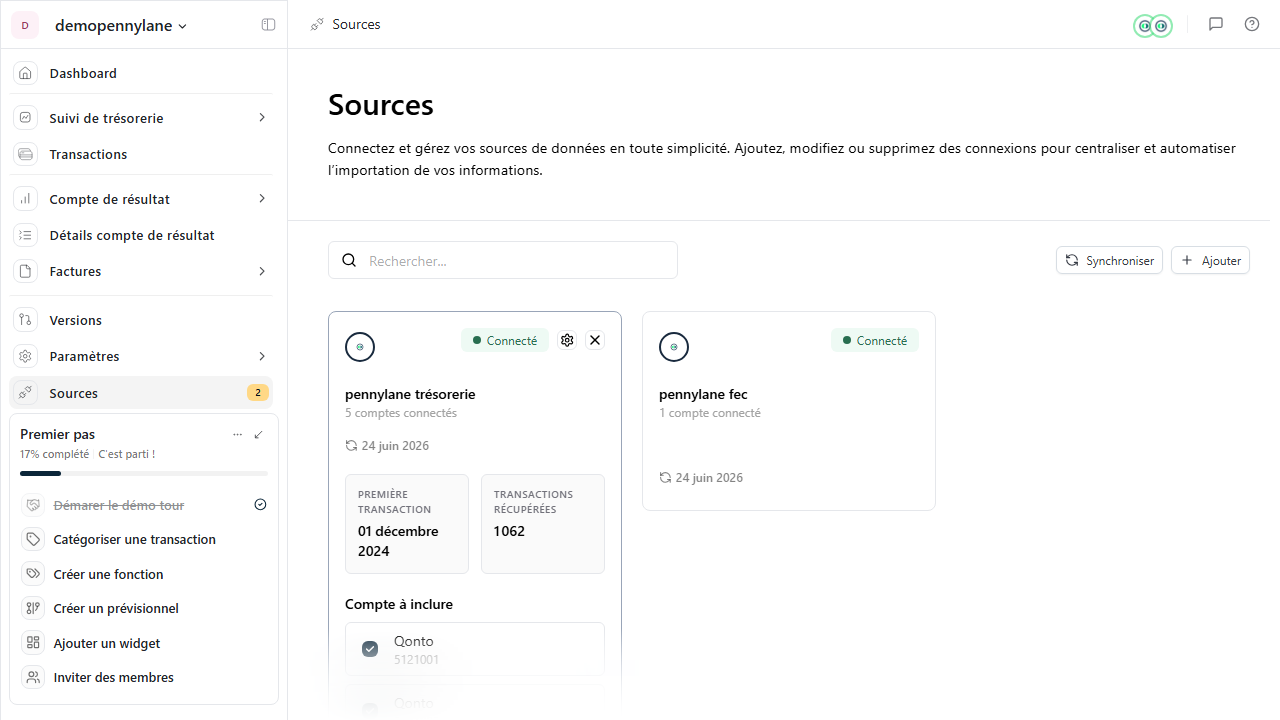1280x720 pixels.
Task: Click the Factures document icon
Action: click(25, 271)
